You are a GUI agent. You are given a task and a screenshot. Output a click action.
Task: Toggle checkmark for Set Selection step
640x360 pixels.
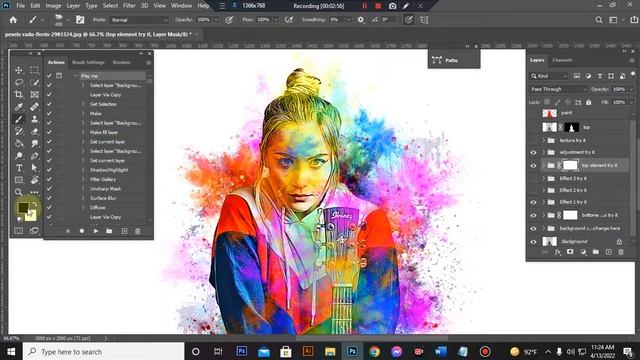click(49, 104)
